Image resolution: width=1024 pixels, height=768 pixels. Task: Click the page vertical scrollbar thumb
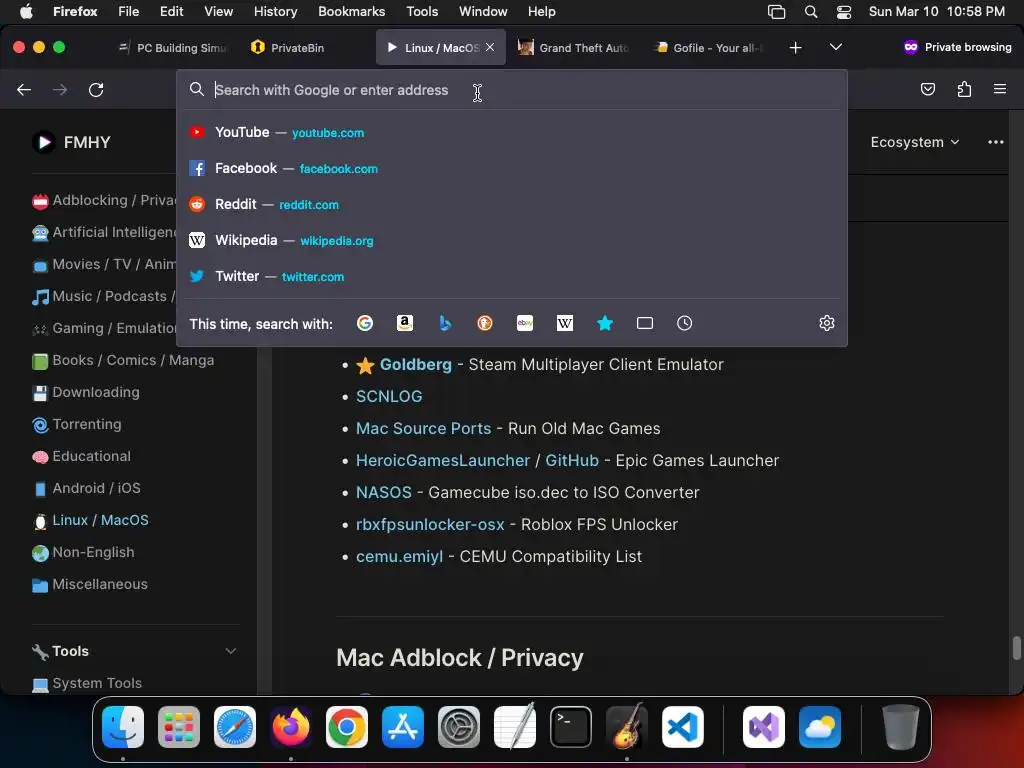point(1016,648)
